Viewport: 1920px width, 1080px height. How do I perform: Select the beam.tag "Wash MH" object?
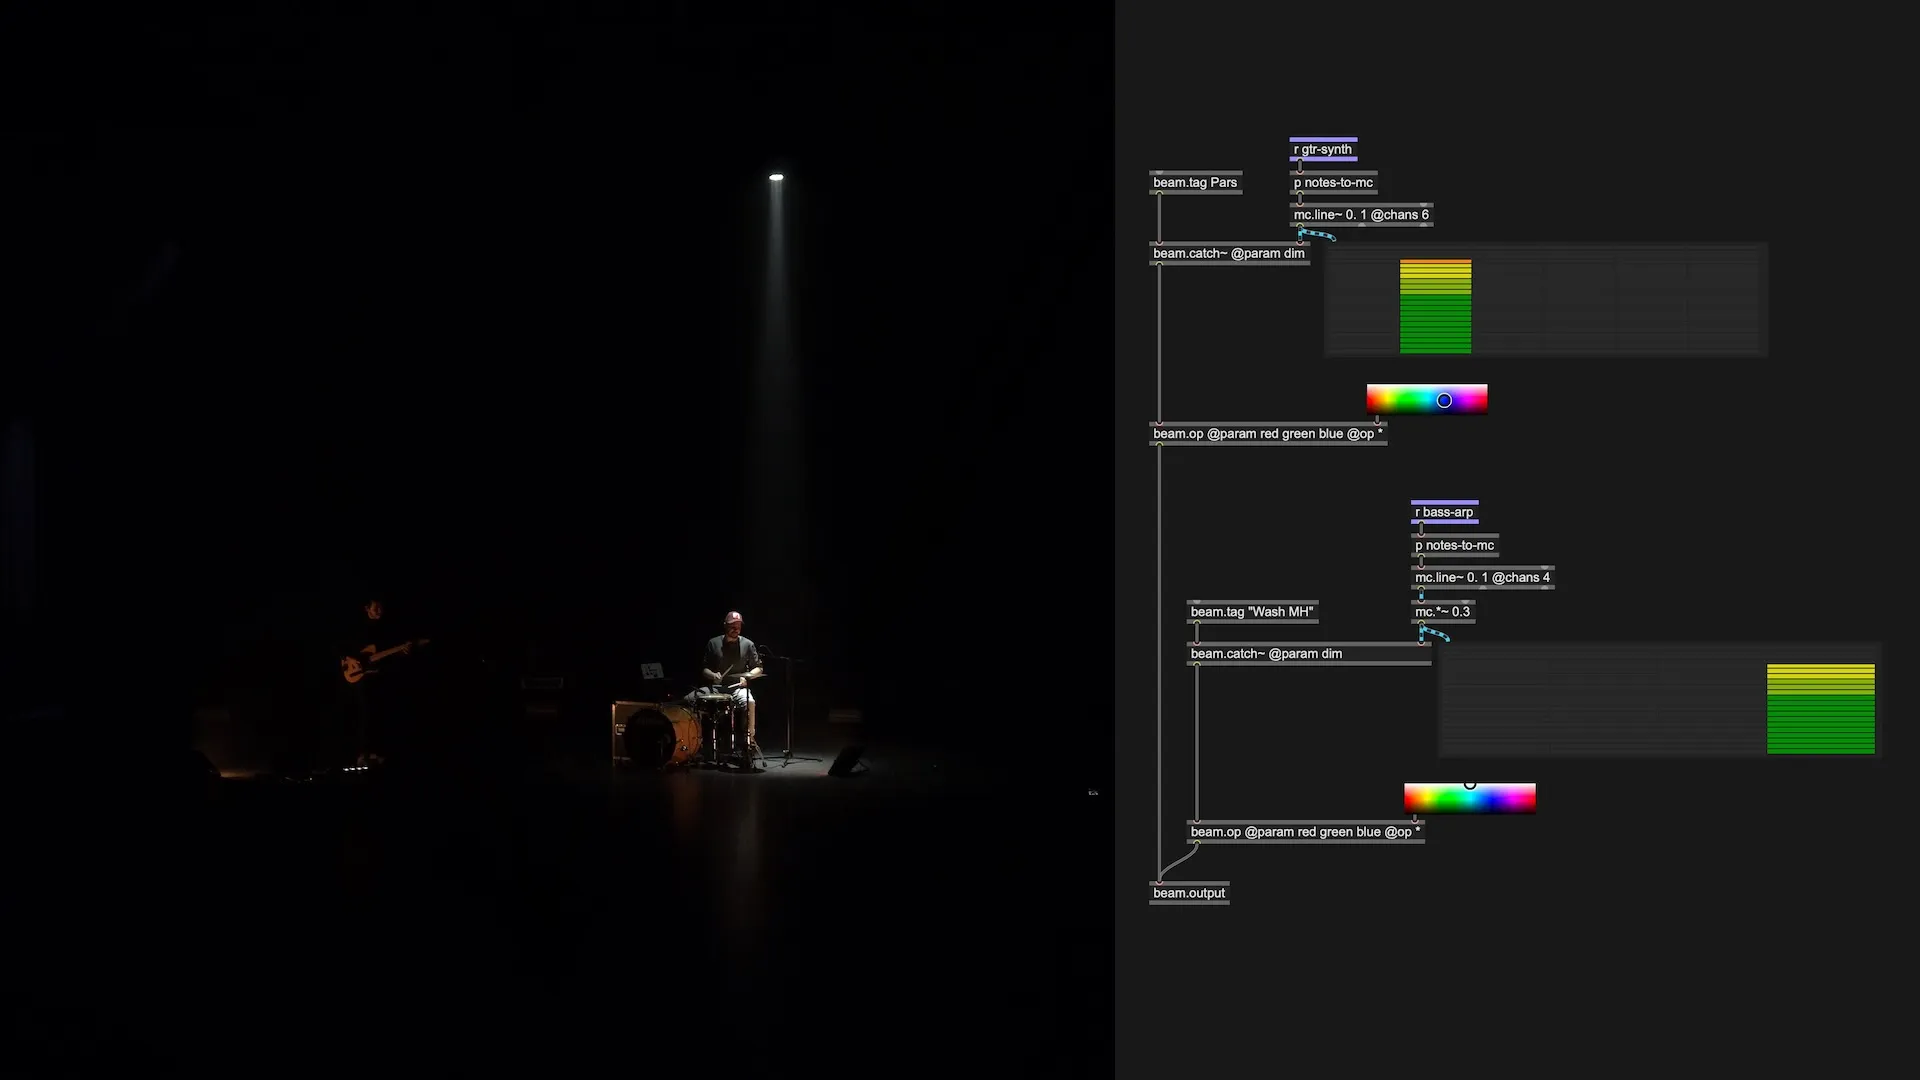click(x=1251, y=611)
